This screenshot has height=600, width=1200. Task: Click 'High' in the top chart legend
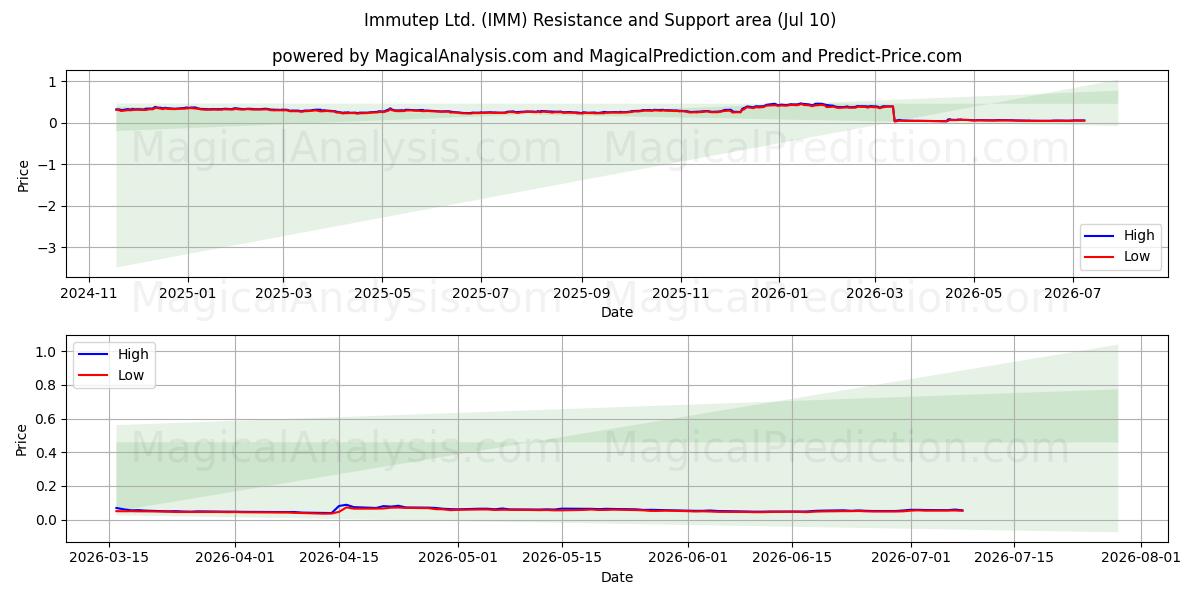tap(1139, 236)
